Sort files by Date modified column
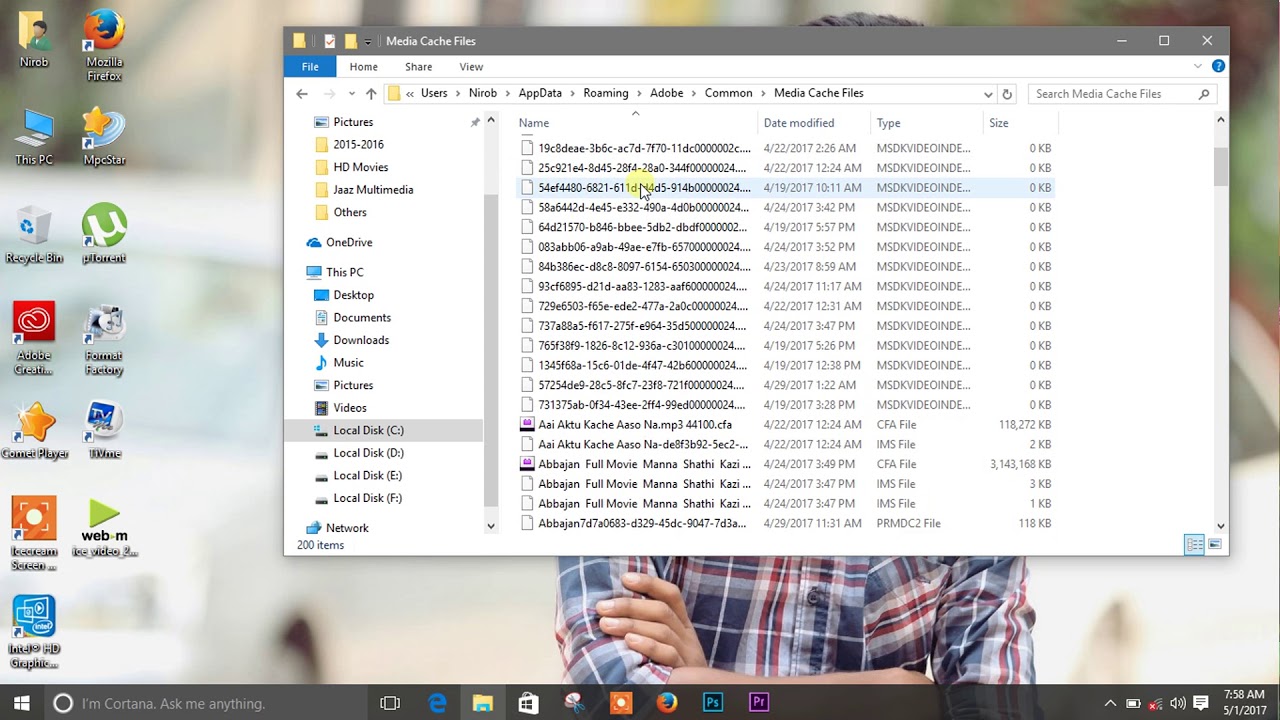 pos(798,123)
